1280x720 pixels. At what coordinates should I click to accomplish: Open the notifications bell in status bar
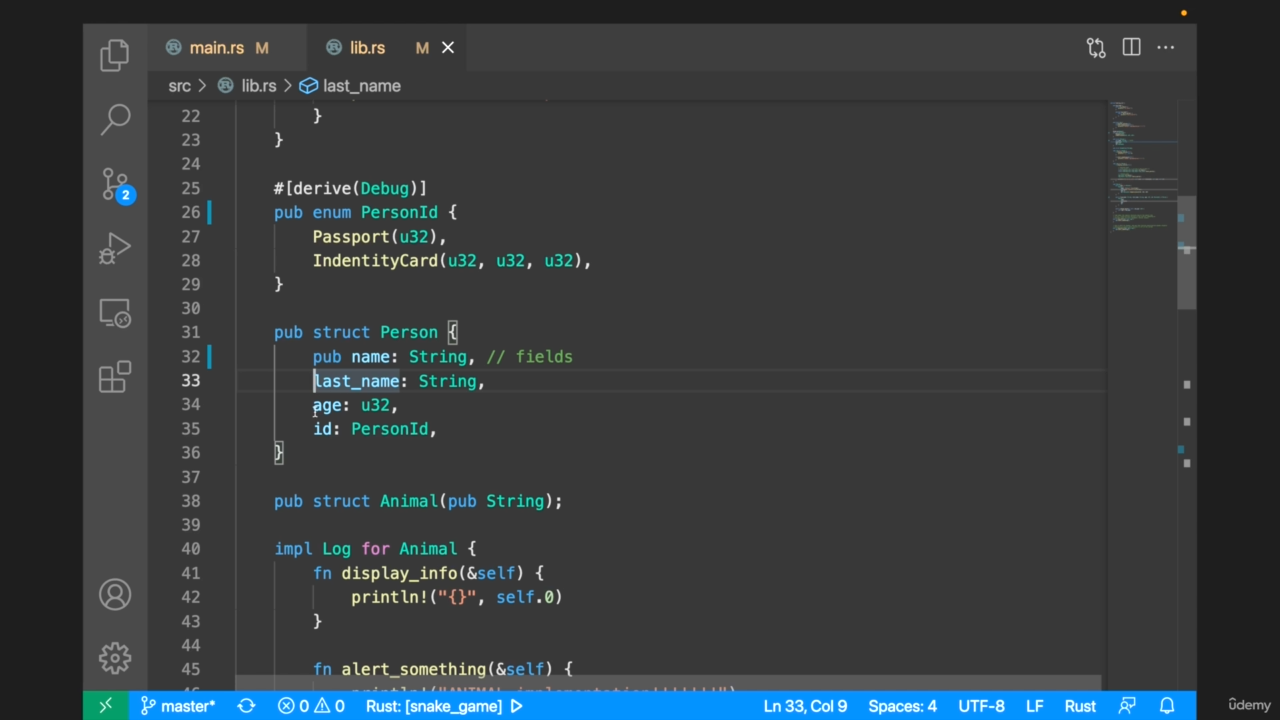1166,706
